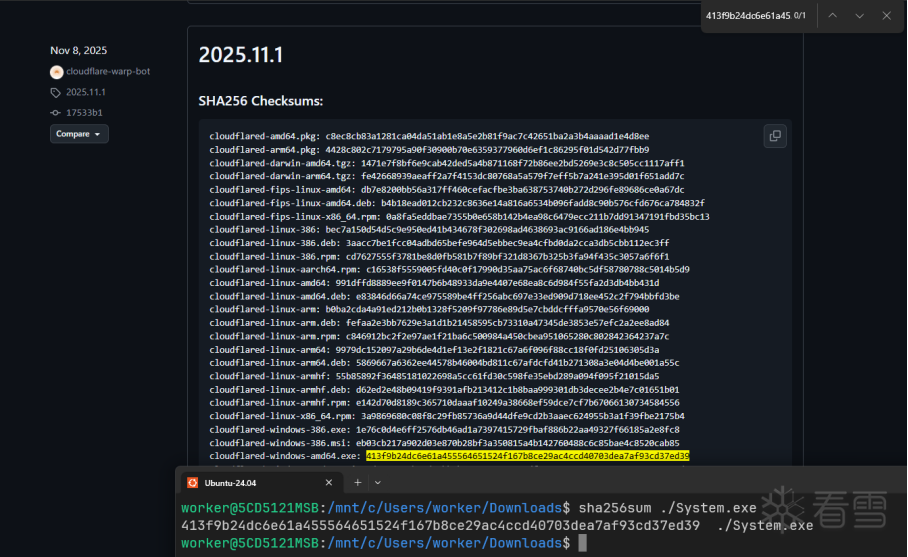This screenshot has height=557, width=908.
Task: Click cloudflared-linux-aarch64.rpm checksum line
Action: 449,270
